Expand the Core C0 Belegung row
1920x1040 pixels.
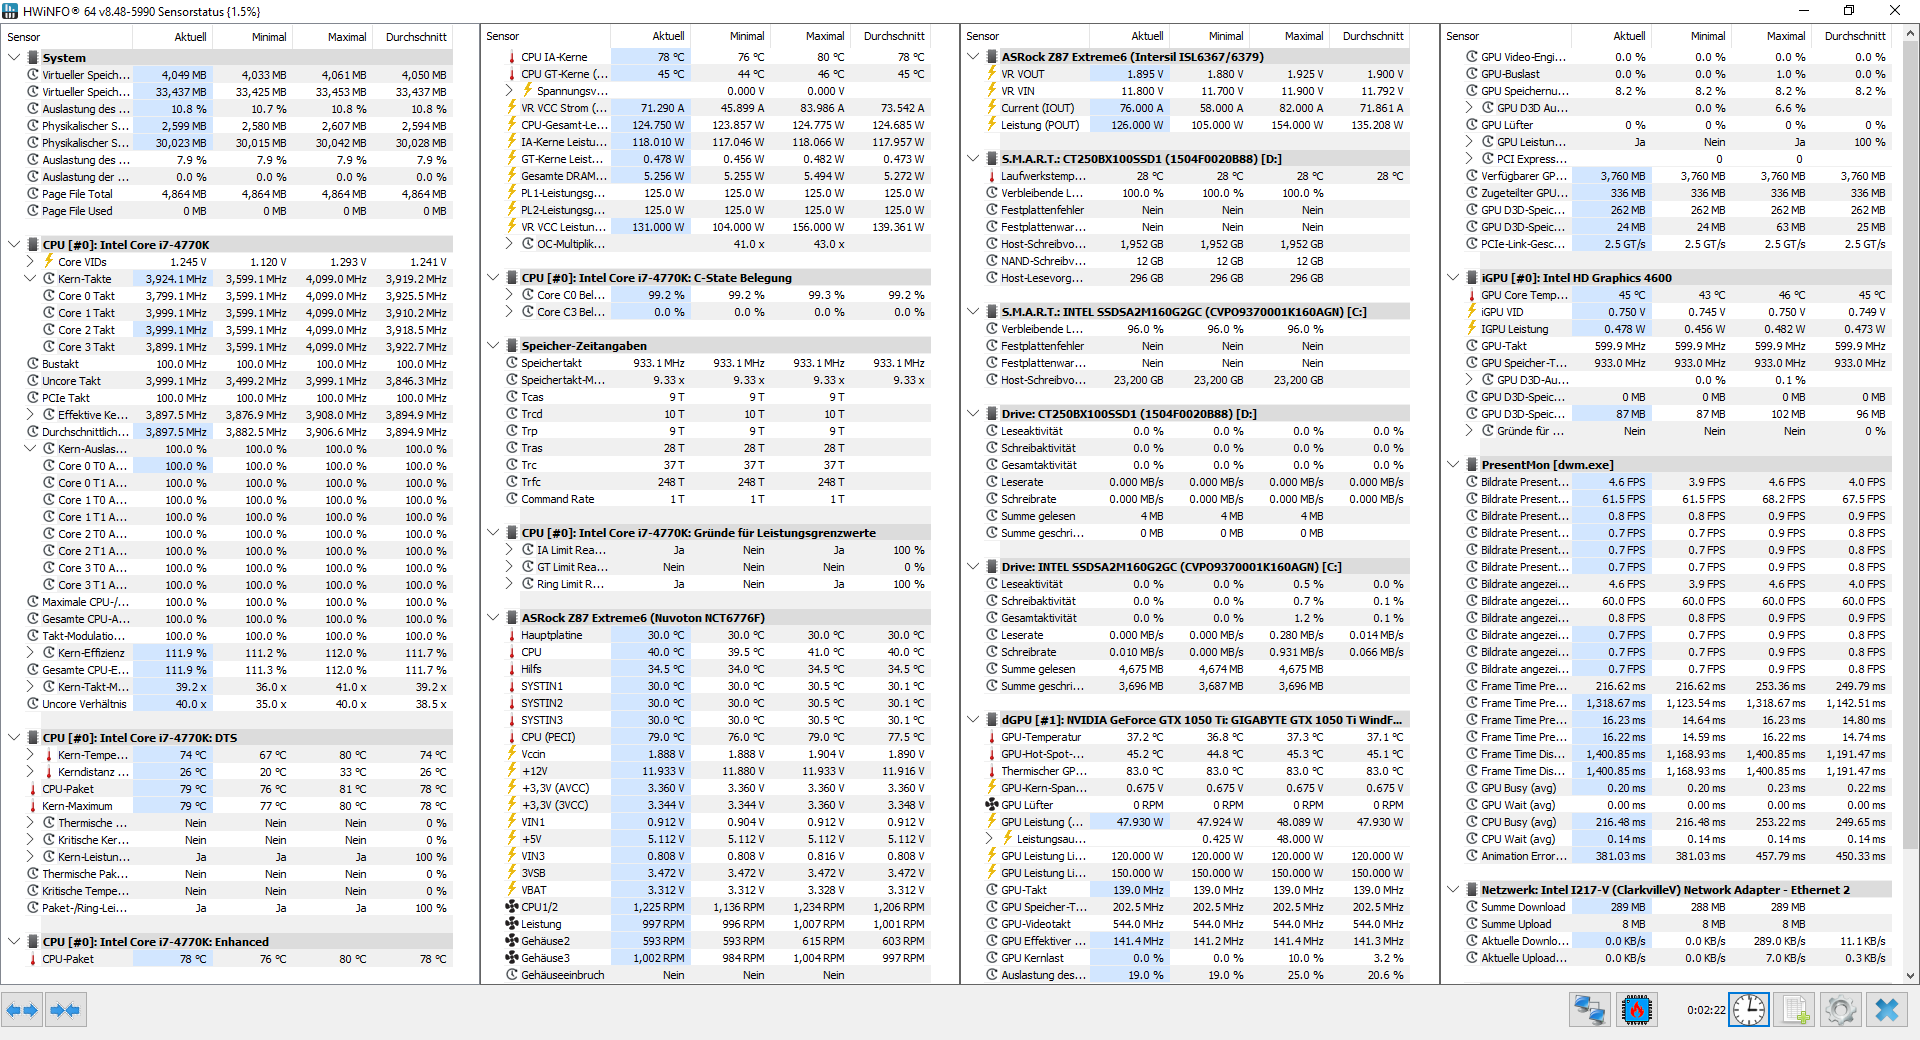[x=510, y=295]
